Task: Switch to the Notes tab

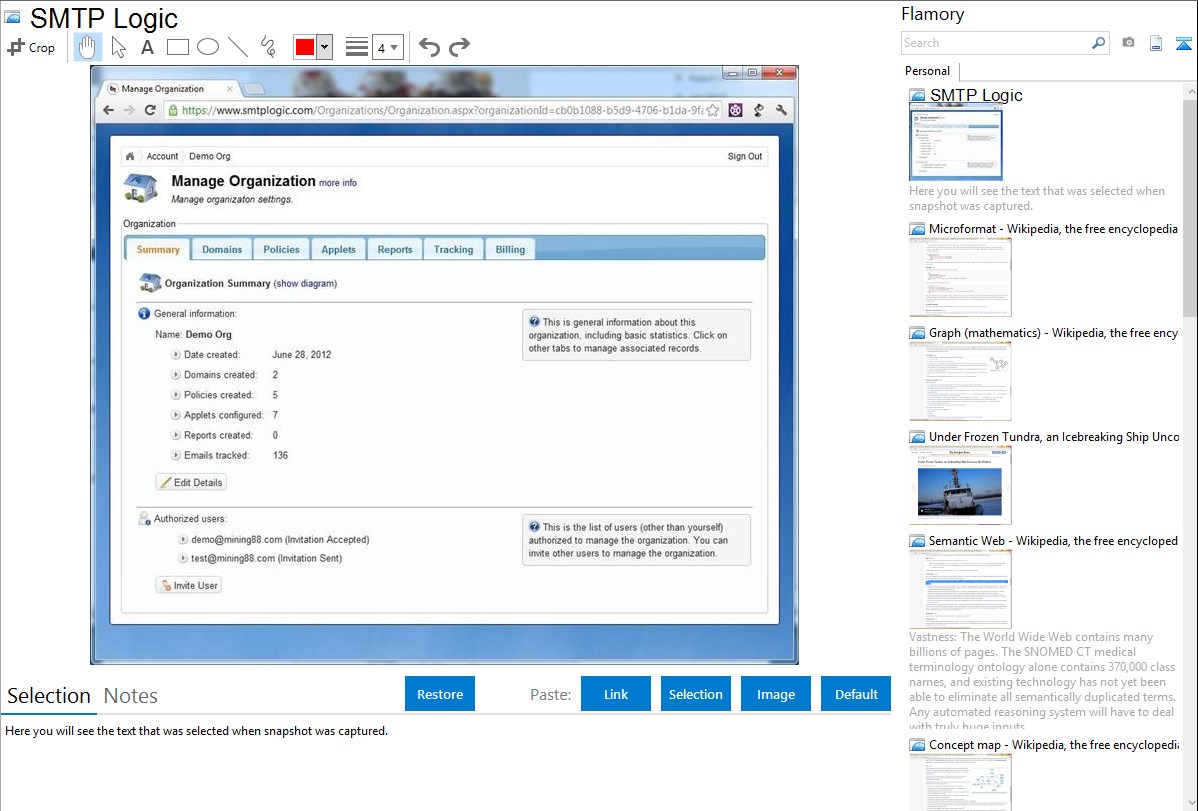Action: pos(131,696)
